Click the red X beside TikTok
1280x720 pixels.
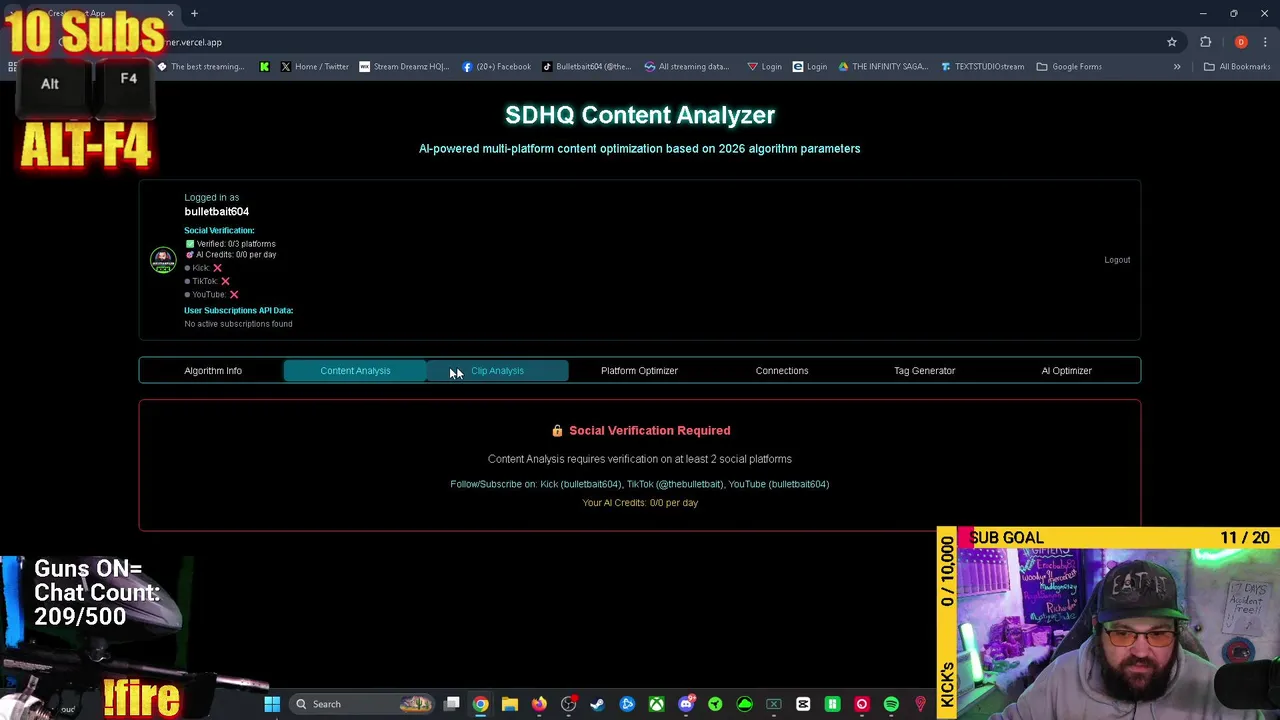click(x=225, y=281)
